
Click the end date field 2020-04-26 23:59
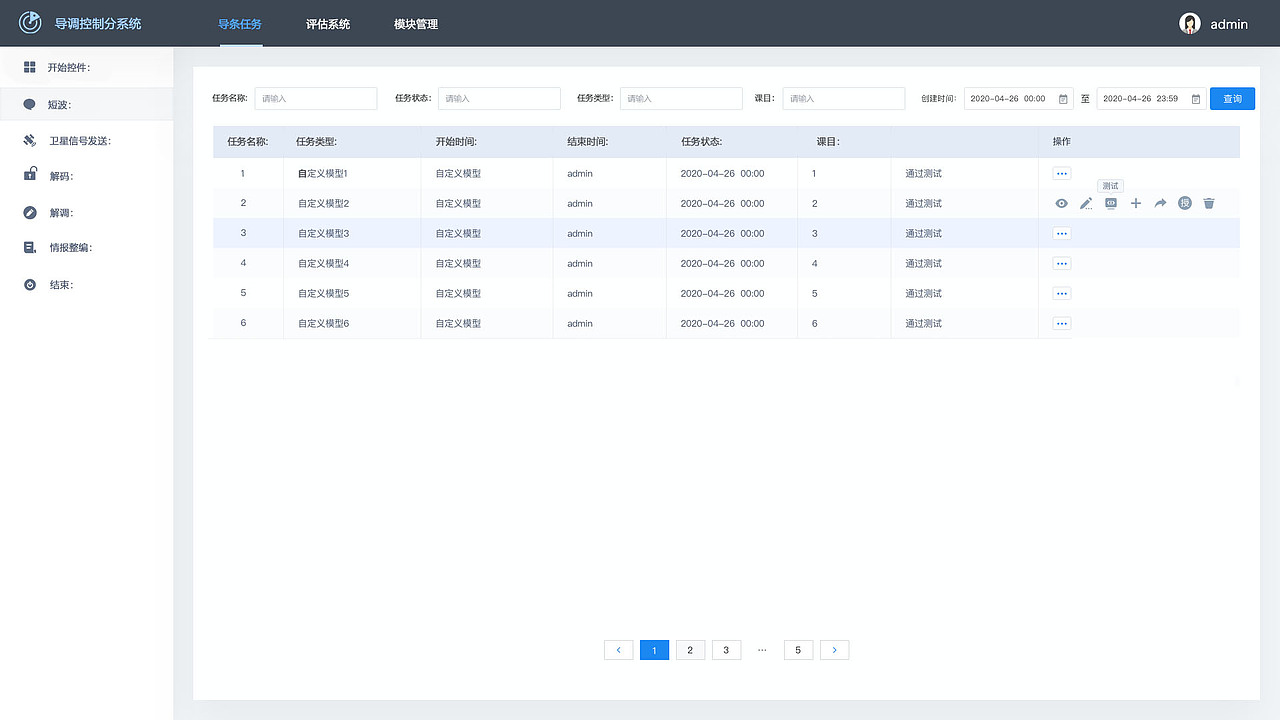pyautogui.click(x=1151, y=99)
